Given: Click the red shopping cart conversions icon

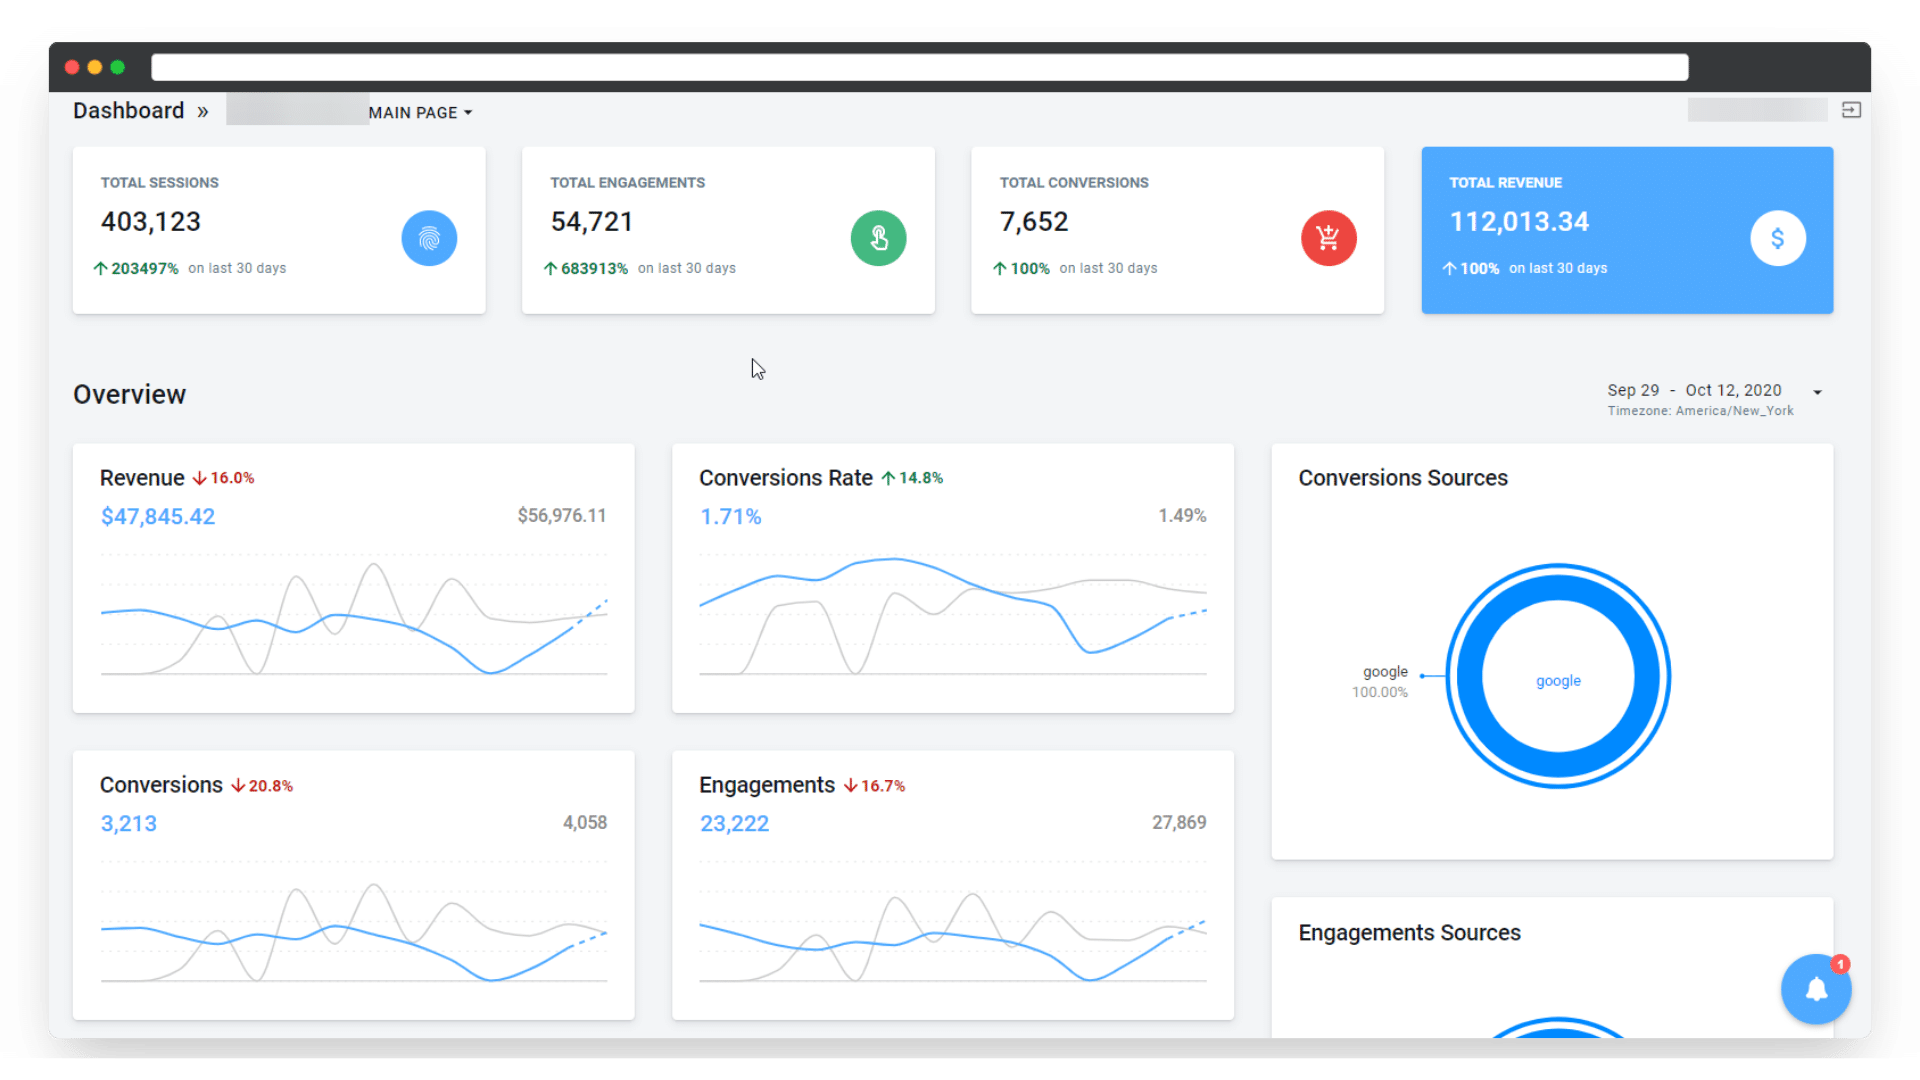Looking at the screenshot, I should tap(1328, 238).
